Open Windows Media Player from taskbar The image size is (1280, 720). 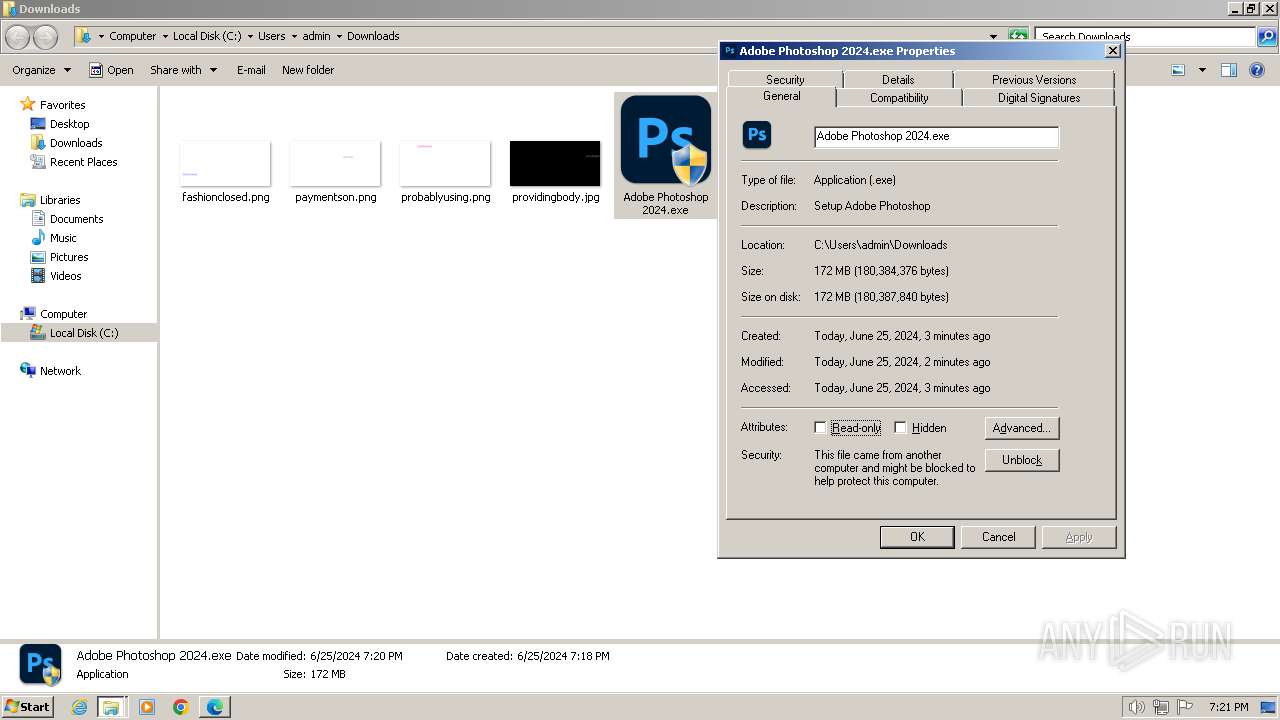(147, 707)
